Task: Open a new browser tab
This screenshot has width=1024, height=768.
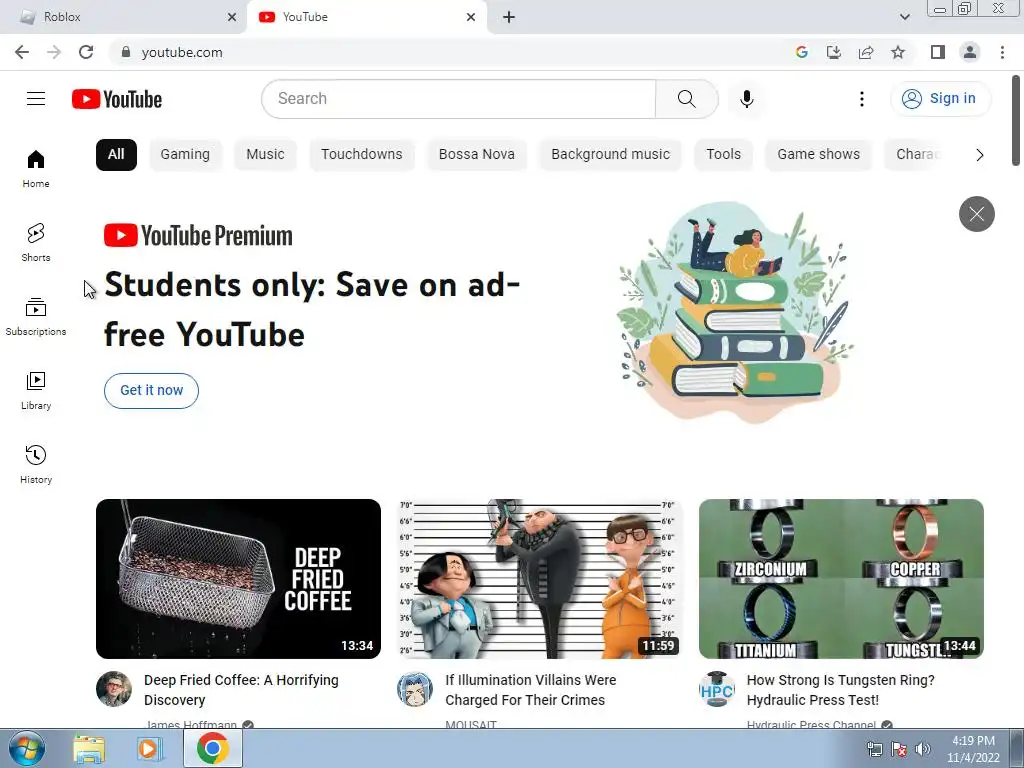Action: 509,17
